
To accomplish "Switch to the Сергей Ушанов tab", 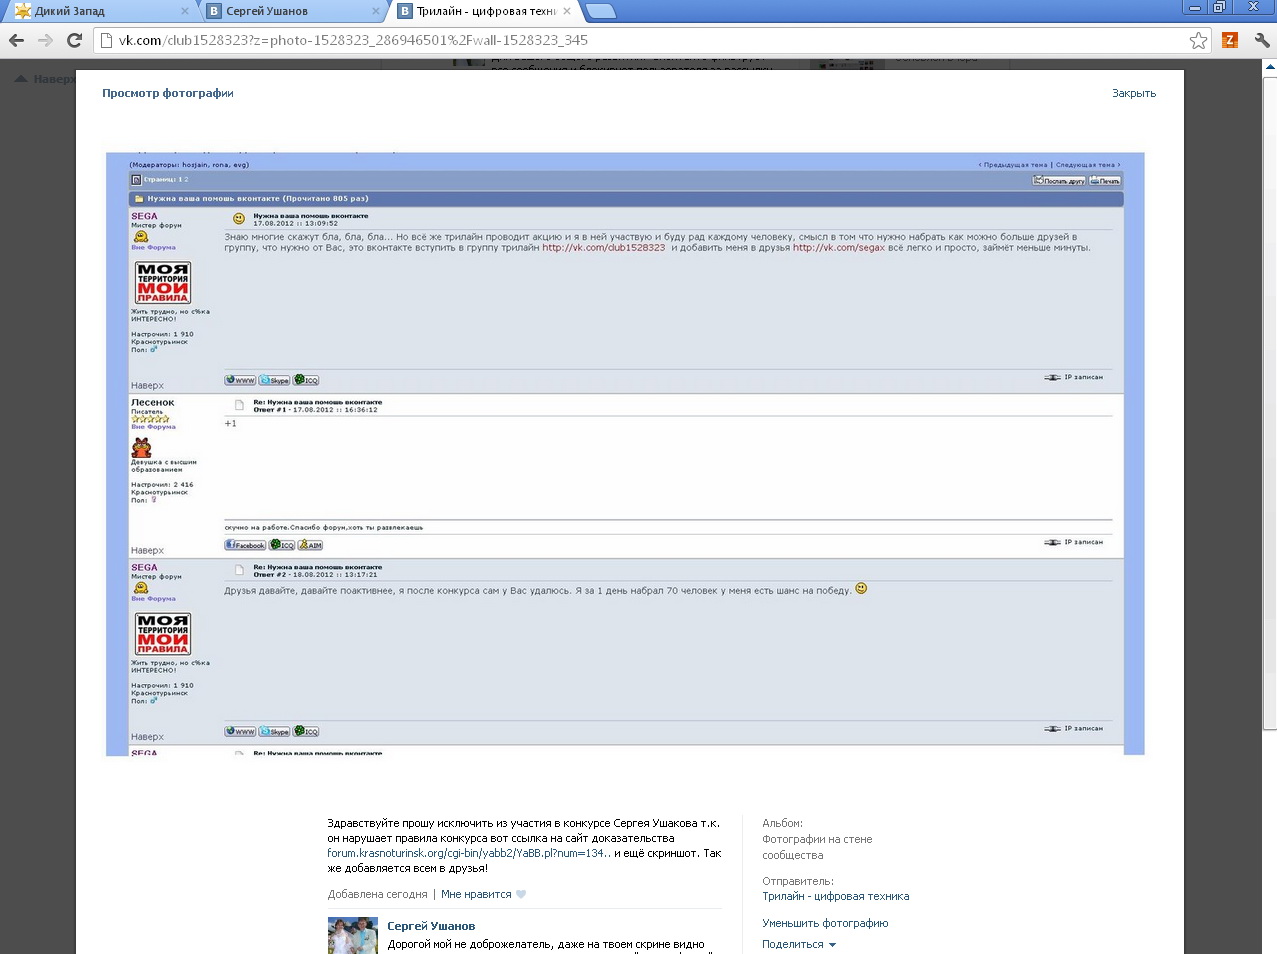I will (x=290, y=11).
